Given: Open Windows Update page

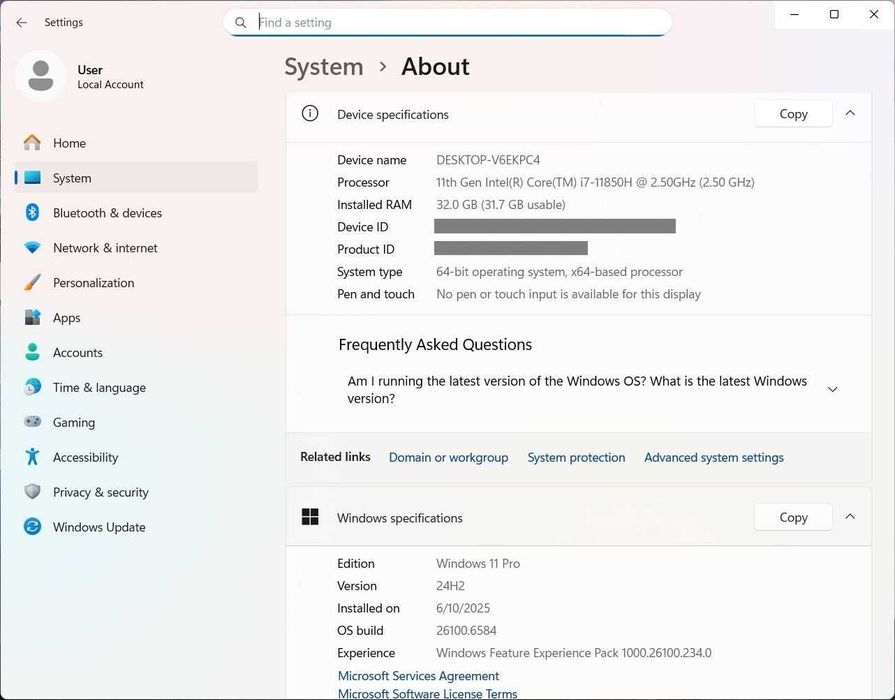Looking at the screenshot, I should [x=136, y=526].
